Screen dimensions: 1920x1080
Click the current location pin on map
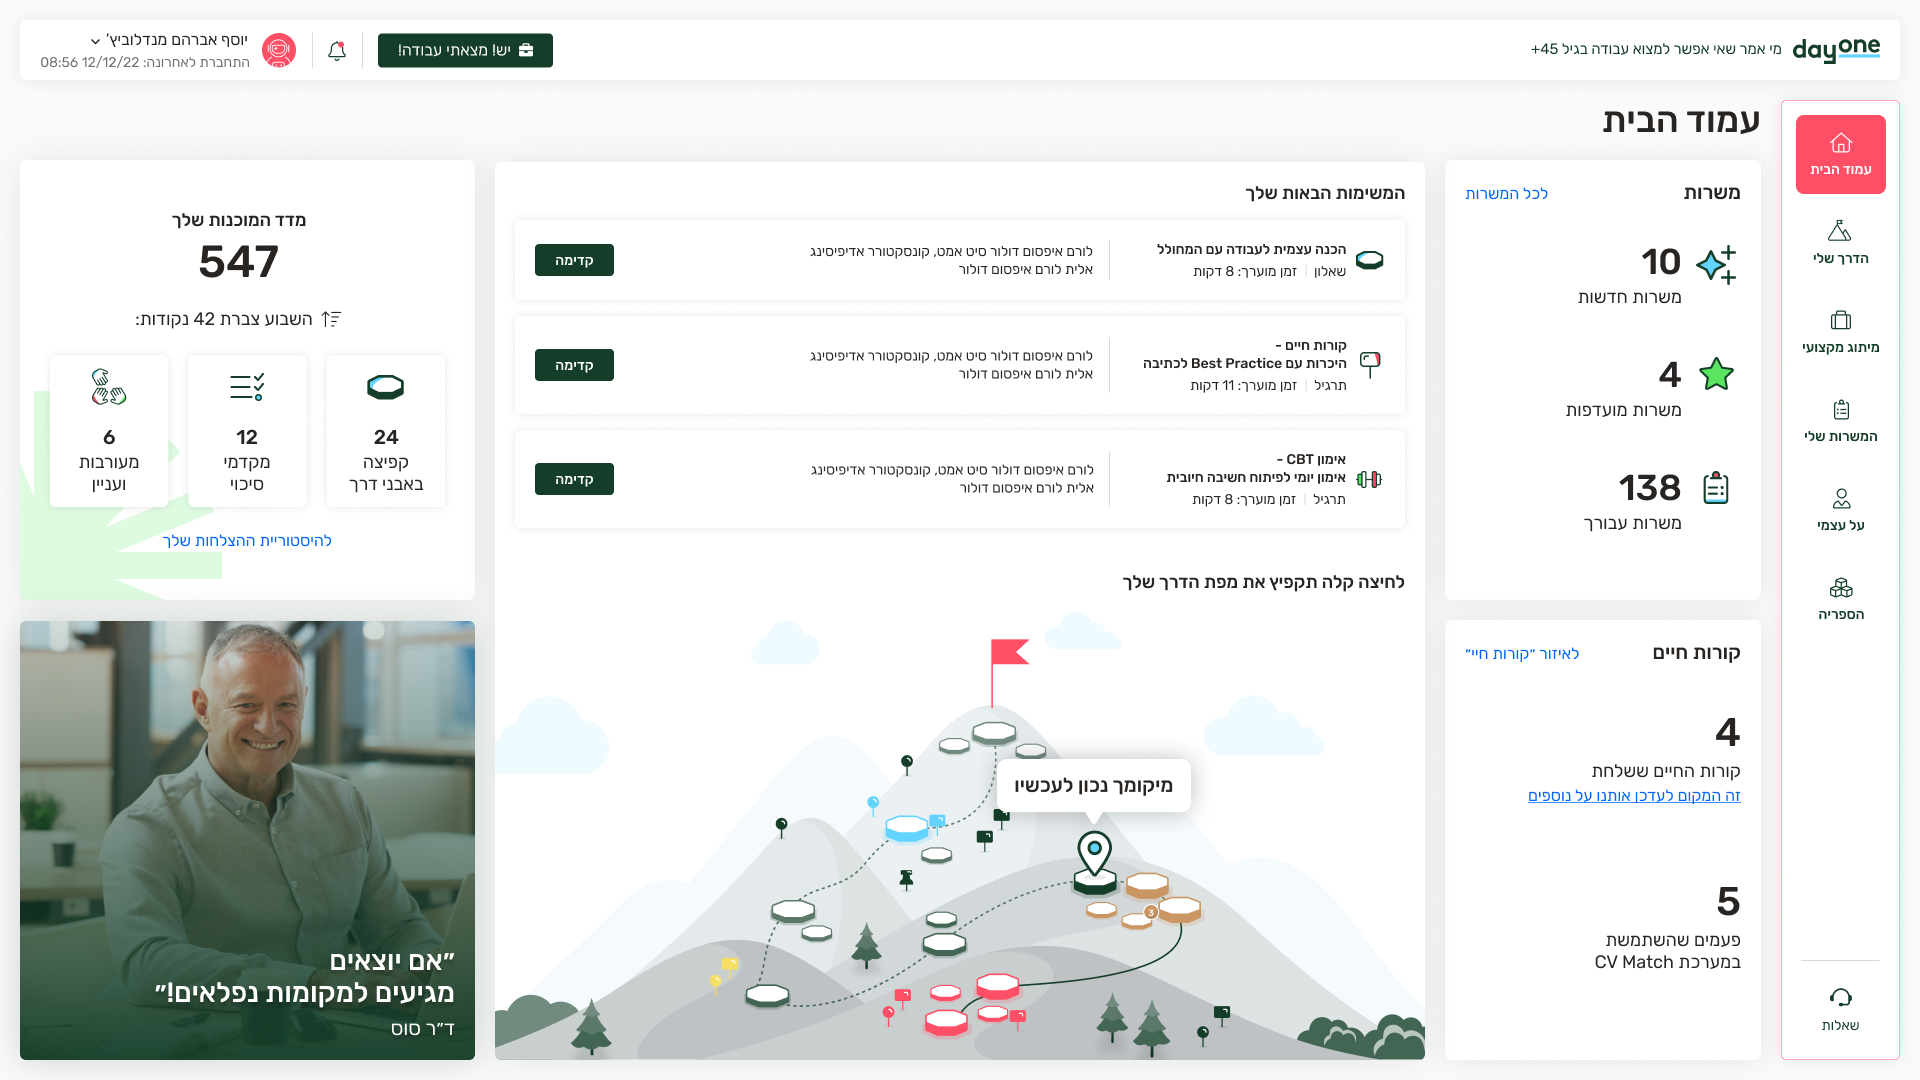[x=1095, y=853]
